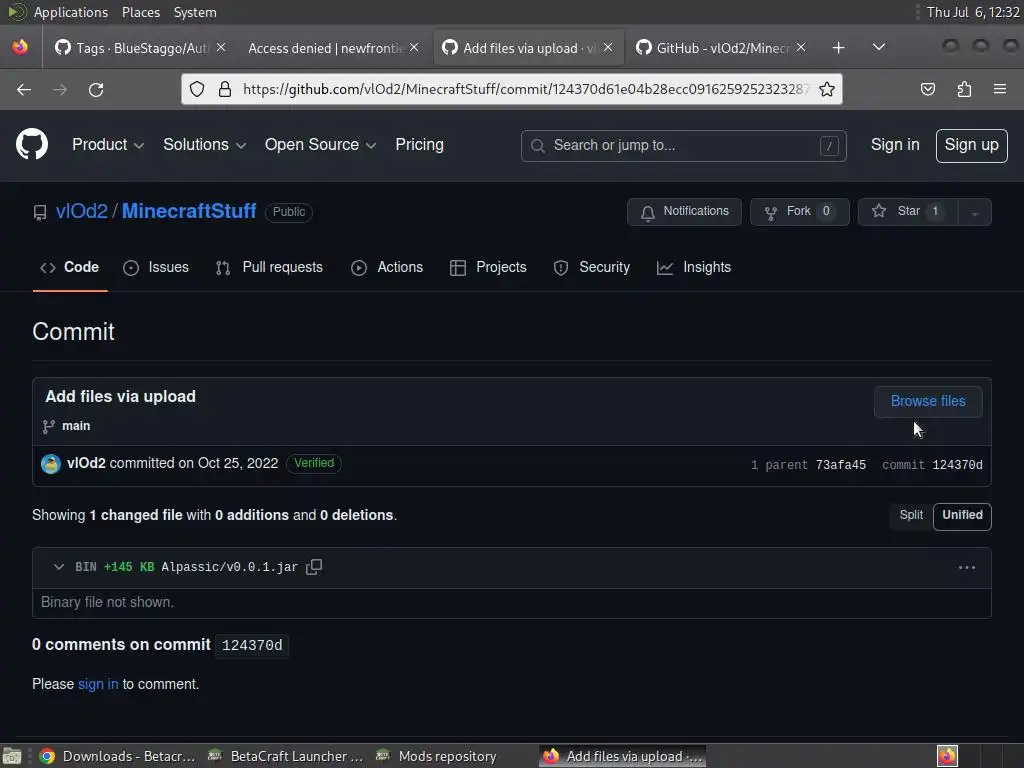
Task: Select the Unified diff view
Action: [x=962, y=516]
